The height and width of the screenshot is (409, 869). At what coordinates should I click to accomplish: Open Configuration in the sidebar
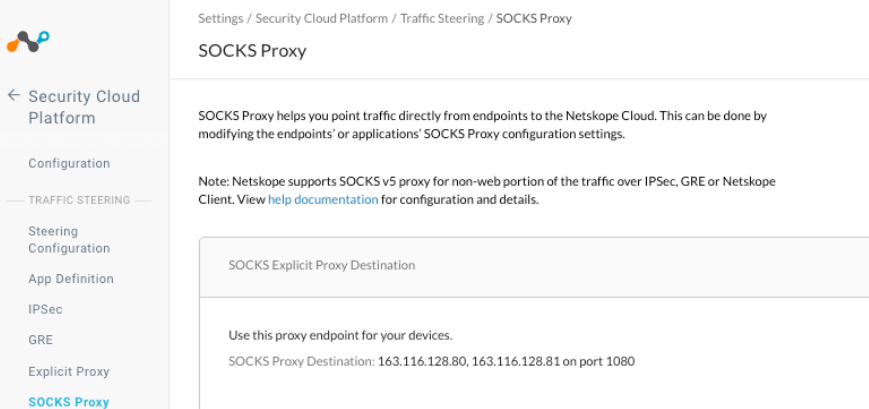tap(69, 163)
